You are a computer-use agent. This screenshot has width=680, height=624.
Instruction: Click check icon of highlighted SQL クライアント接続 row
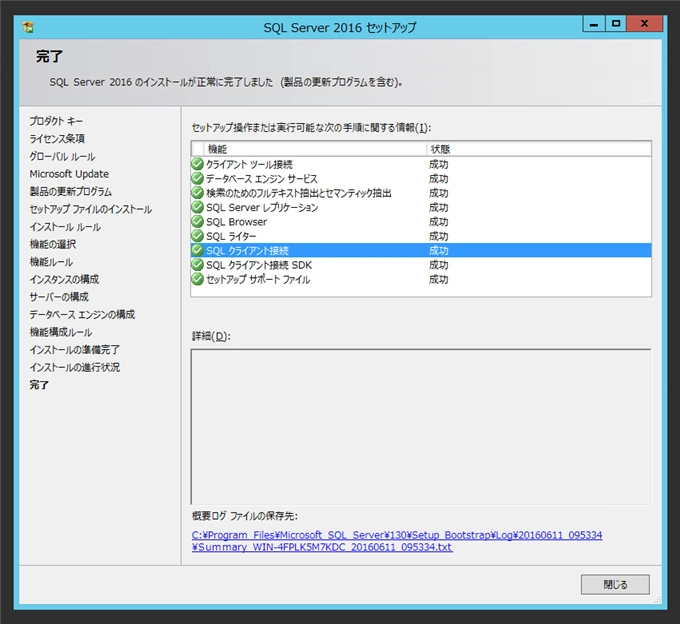pyautogui.click(x=197, y=250)
